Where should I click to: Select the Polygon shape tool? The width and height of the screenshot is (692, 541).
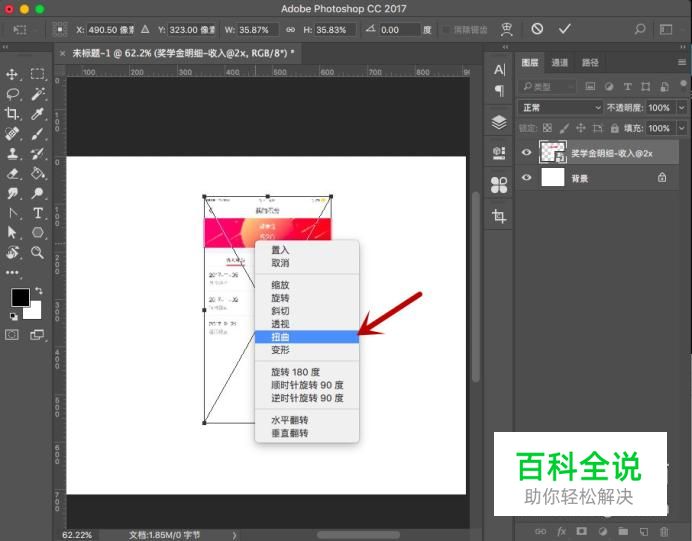(38, 233)
